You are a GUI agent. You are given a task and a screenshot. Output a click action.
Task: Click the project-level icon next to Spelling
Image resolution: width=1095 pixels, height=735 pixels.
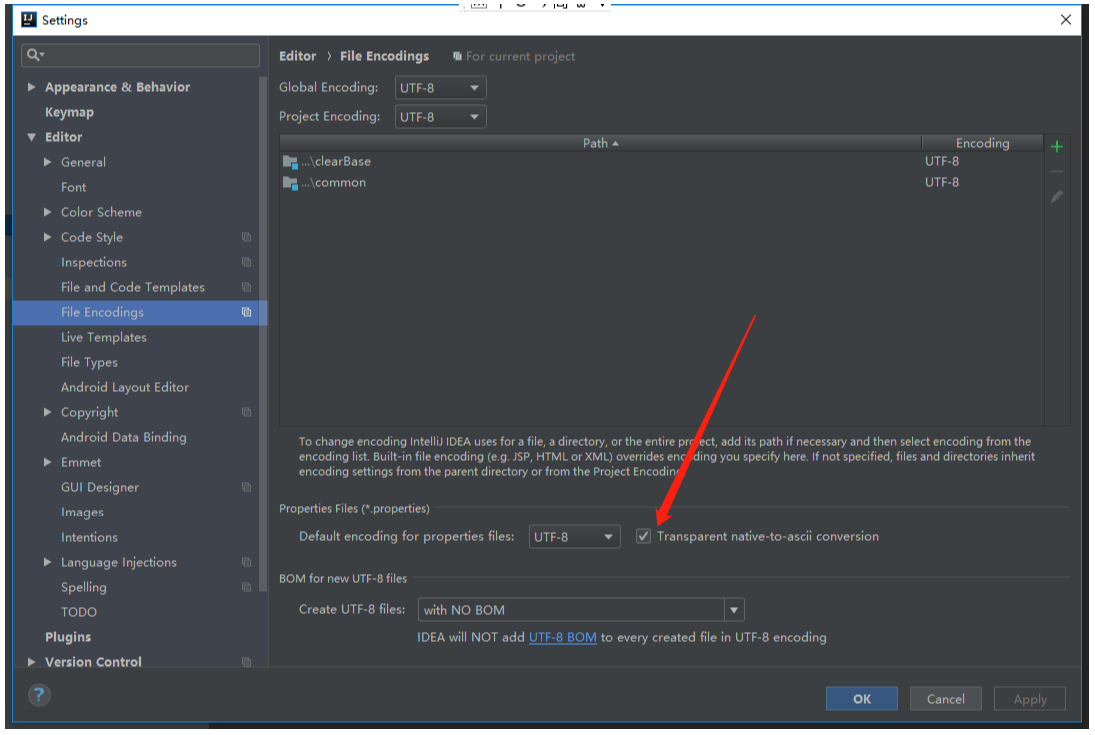(247, 587)
